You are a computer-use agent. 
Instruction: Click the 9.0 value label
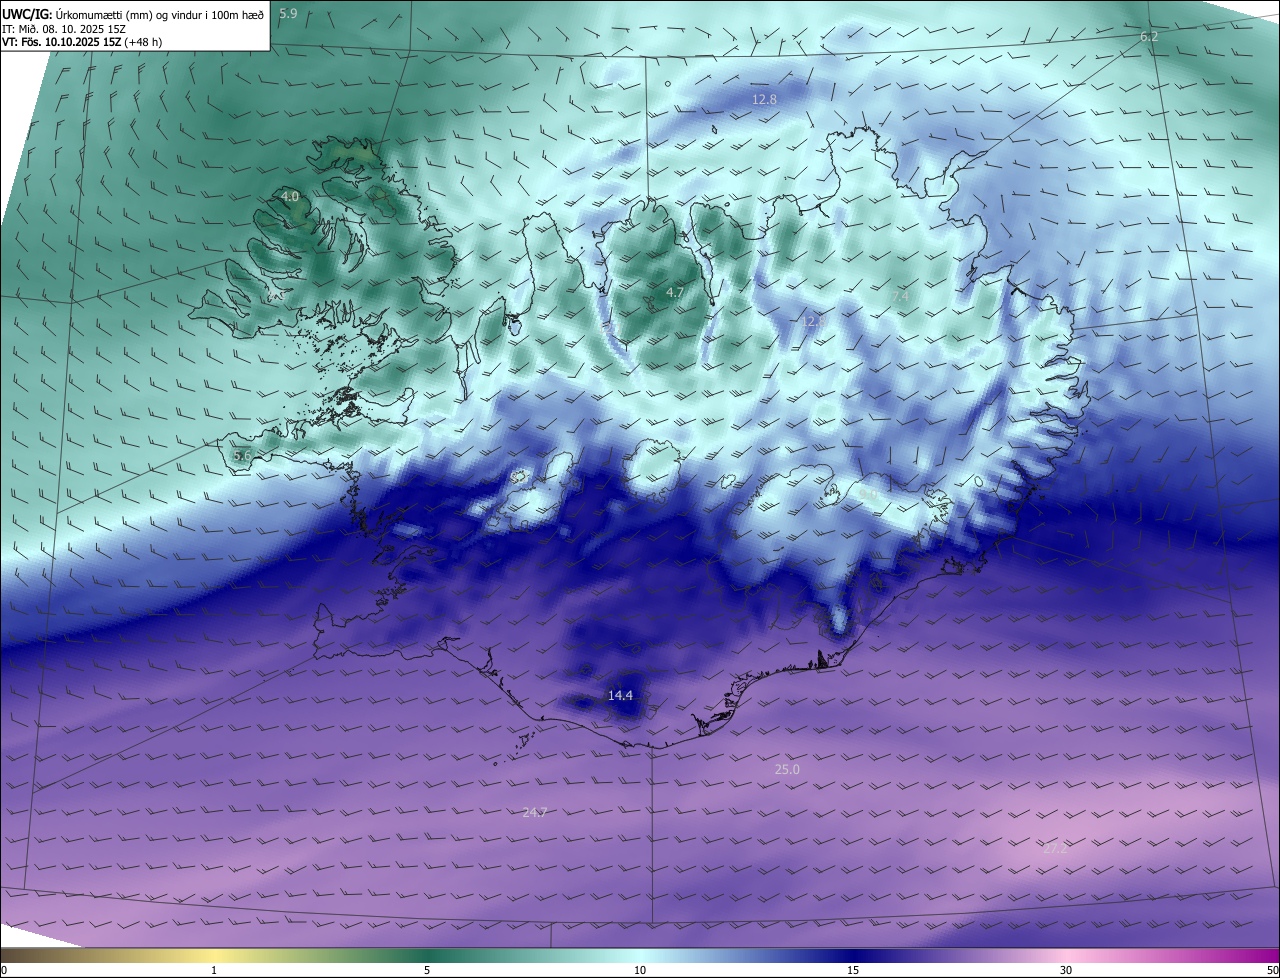(868, 494)
